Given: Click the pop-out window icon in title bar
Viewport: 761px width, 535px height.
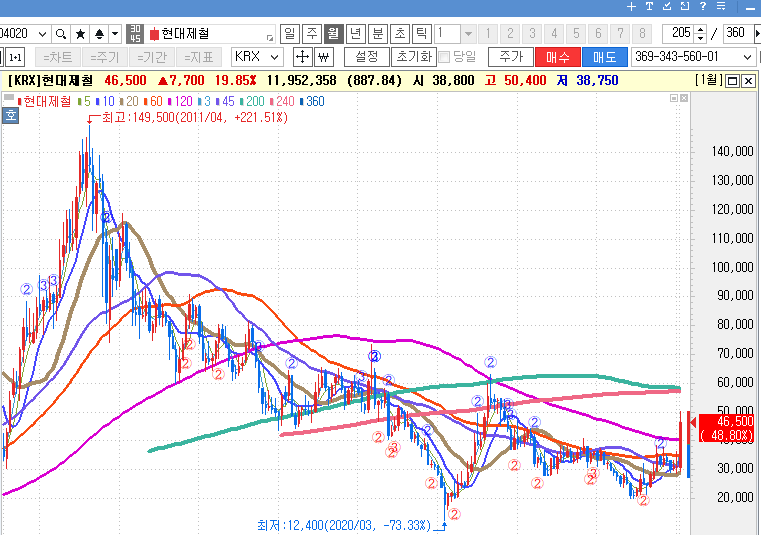Looking at the screenshot, I should coord(685,6).
